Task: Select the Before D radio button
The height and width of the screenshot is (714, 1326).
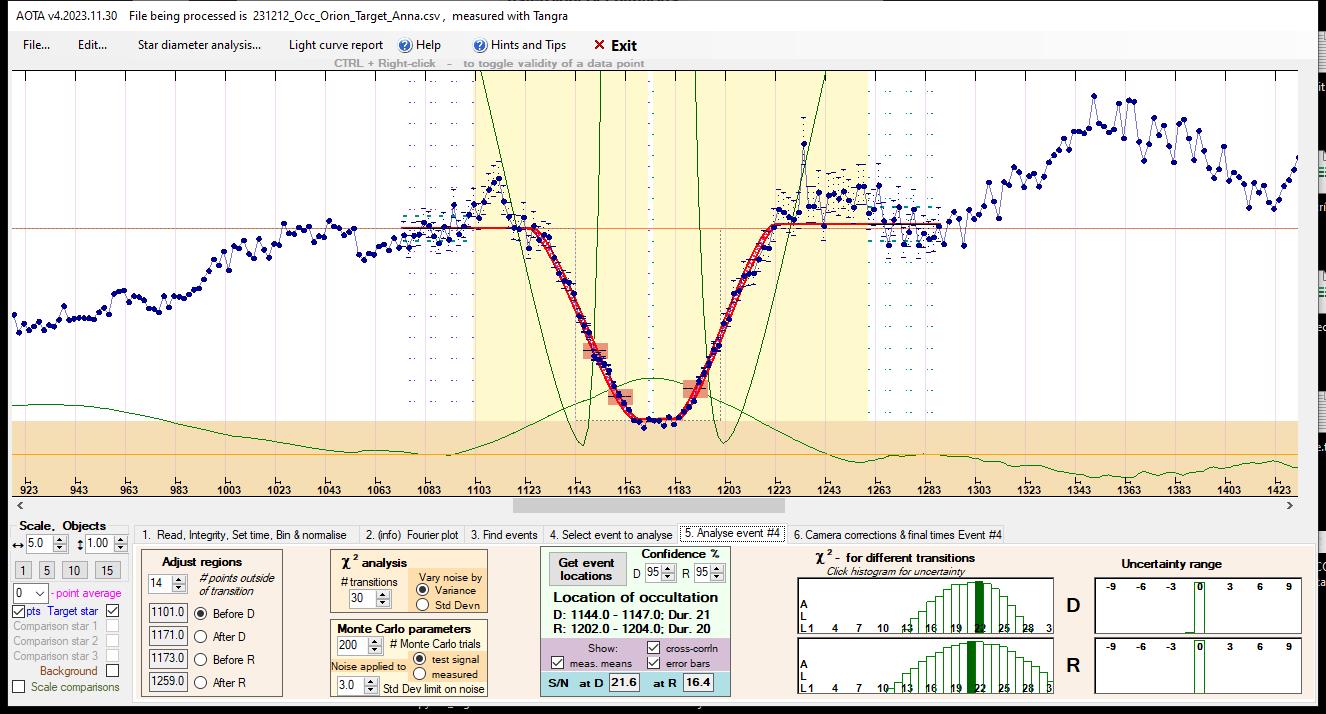Action: (x=201, y=613)
